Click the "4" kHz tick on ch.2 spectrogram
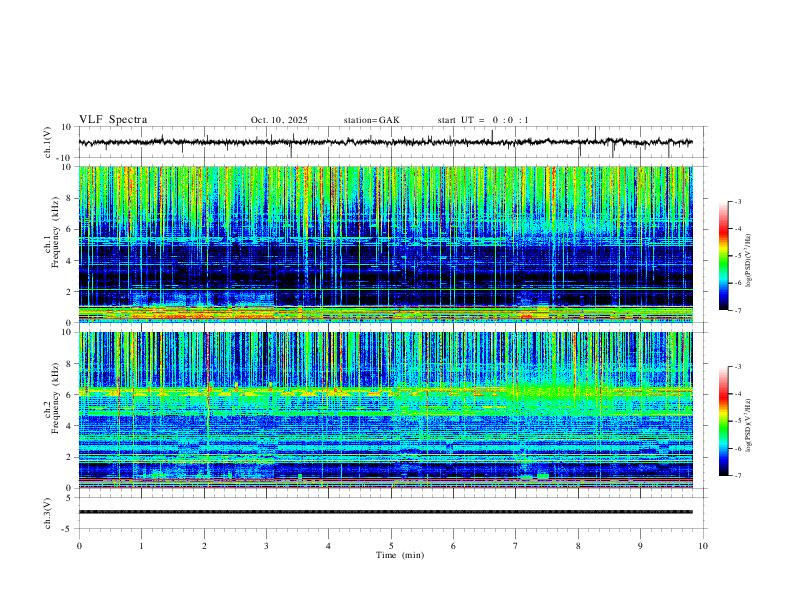 [x=69, y=426]
